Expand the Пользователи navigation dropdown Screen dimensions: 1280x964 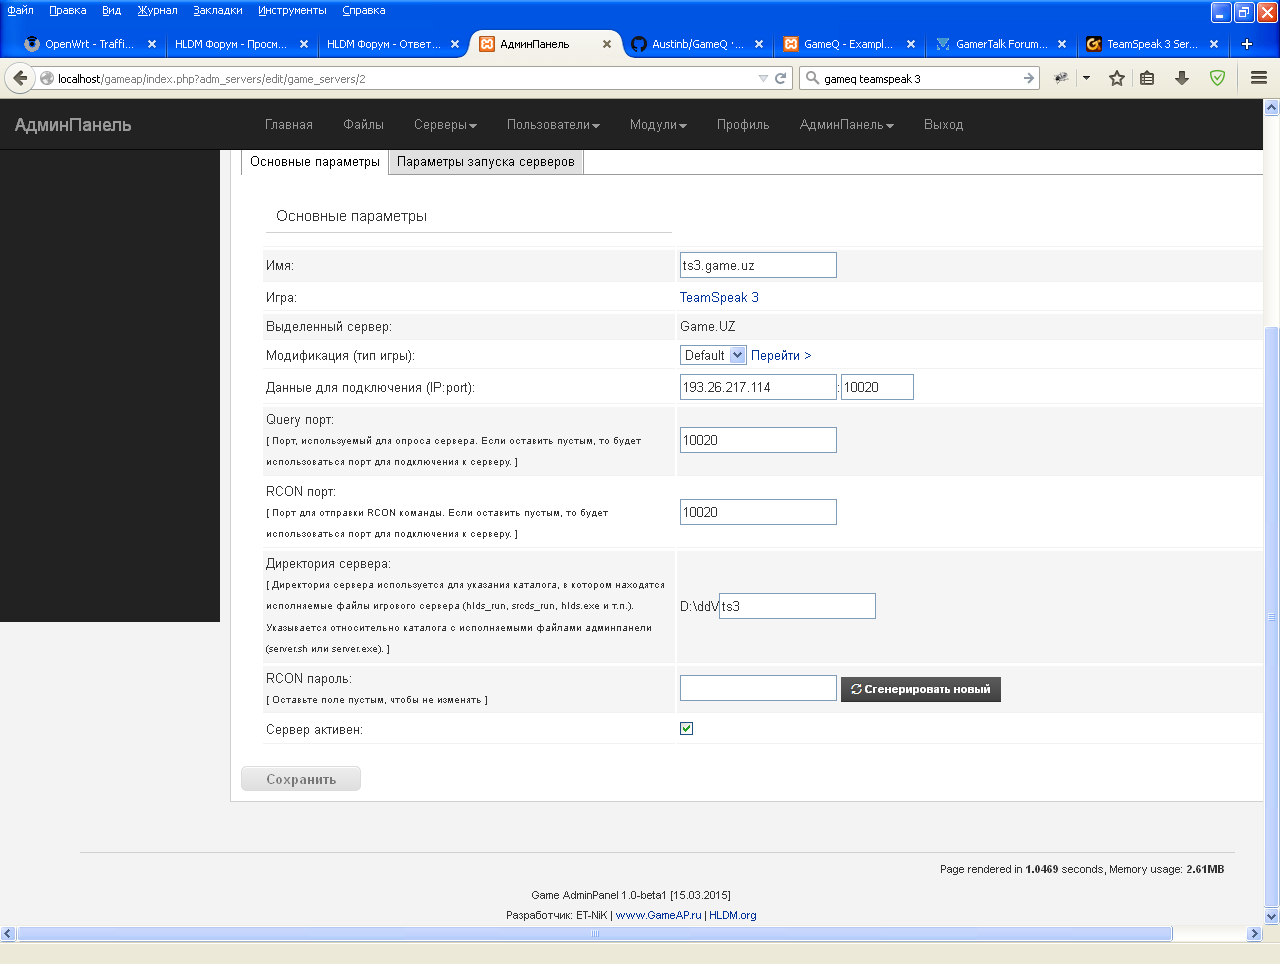point(553,125)
